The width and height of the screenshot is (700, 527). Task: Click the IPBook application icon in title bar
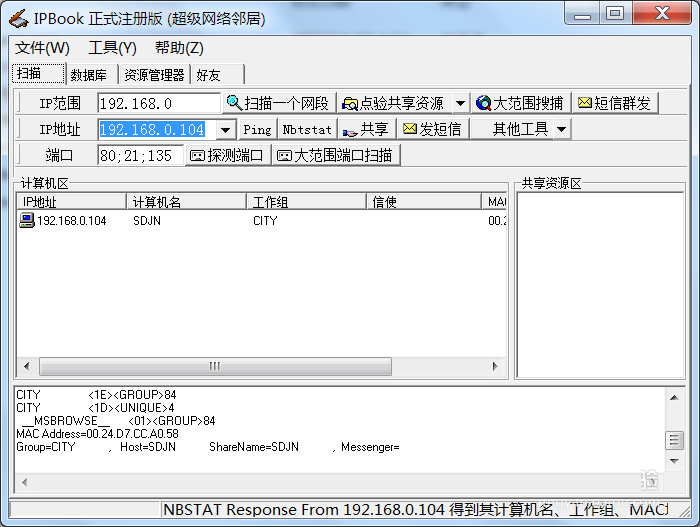pyautogui.click(x=19, y=19)
